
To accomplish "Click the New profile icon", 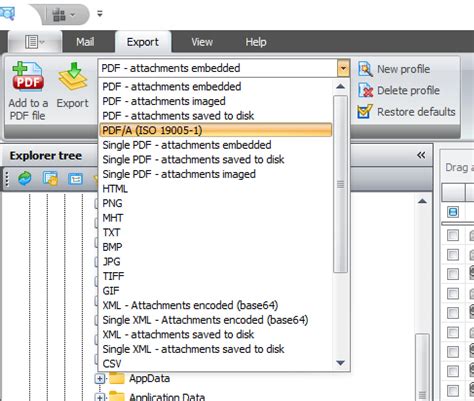I will coord(365,69).
